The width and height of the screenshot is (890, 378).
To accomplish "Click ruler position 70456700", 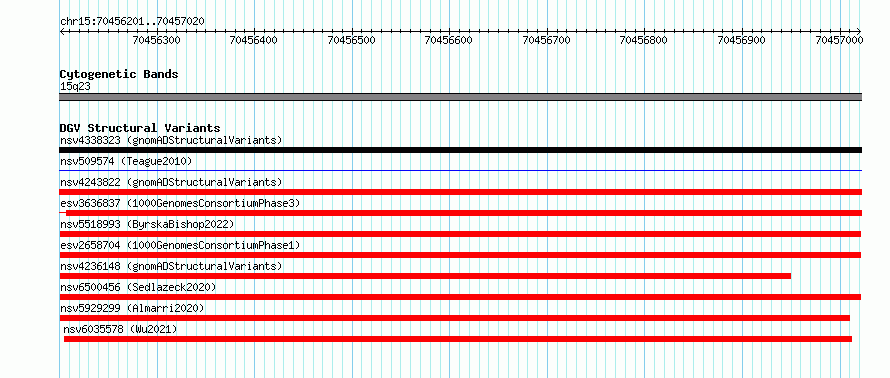I will pyautogui.click(x=547, y=40).
